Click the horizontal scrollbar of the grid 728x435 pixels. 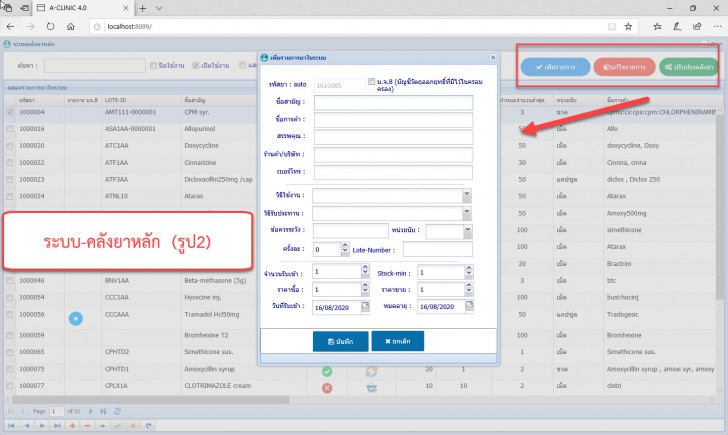151,400
